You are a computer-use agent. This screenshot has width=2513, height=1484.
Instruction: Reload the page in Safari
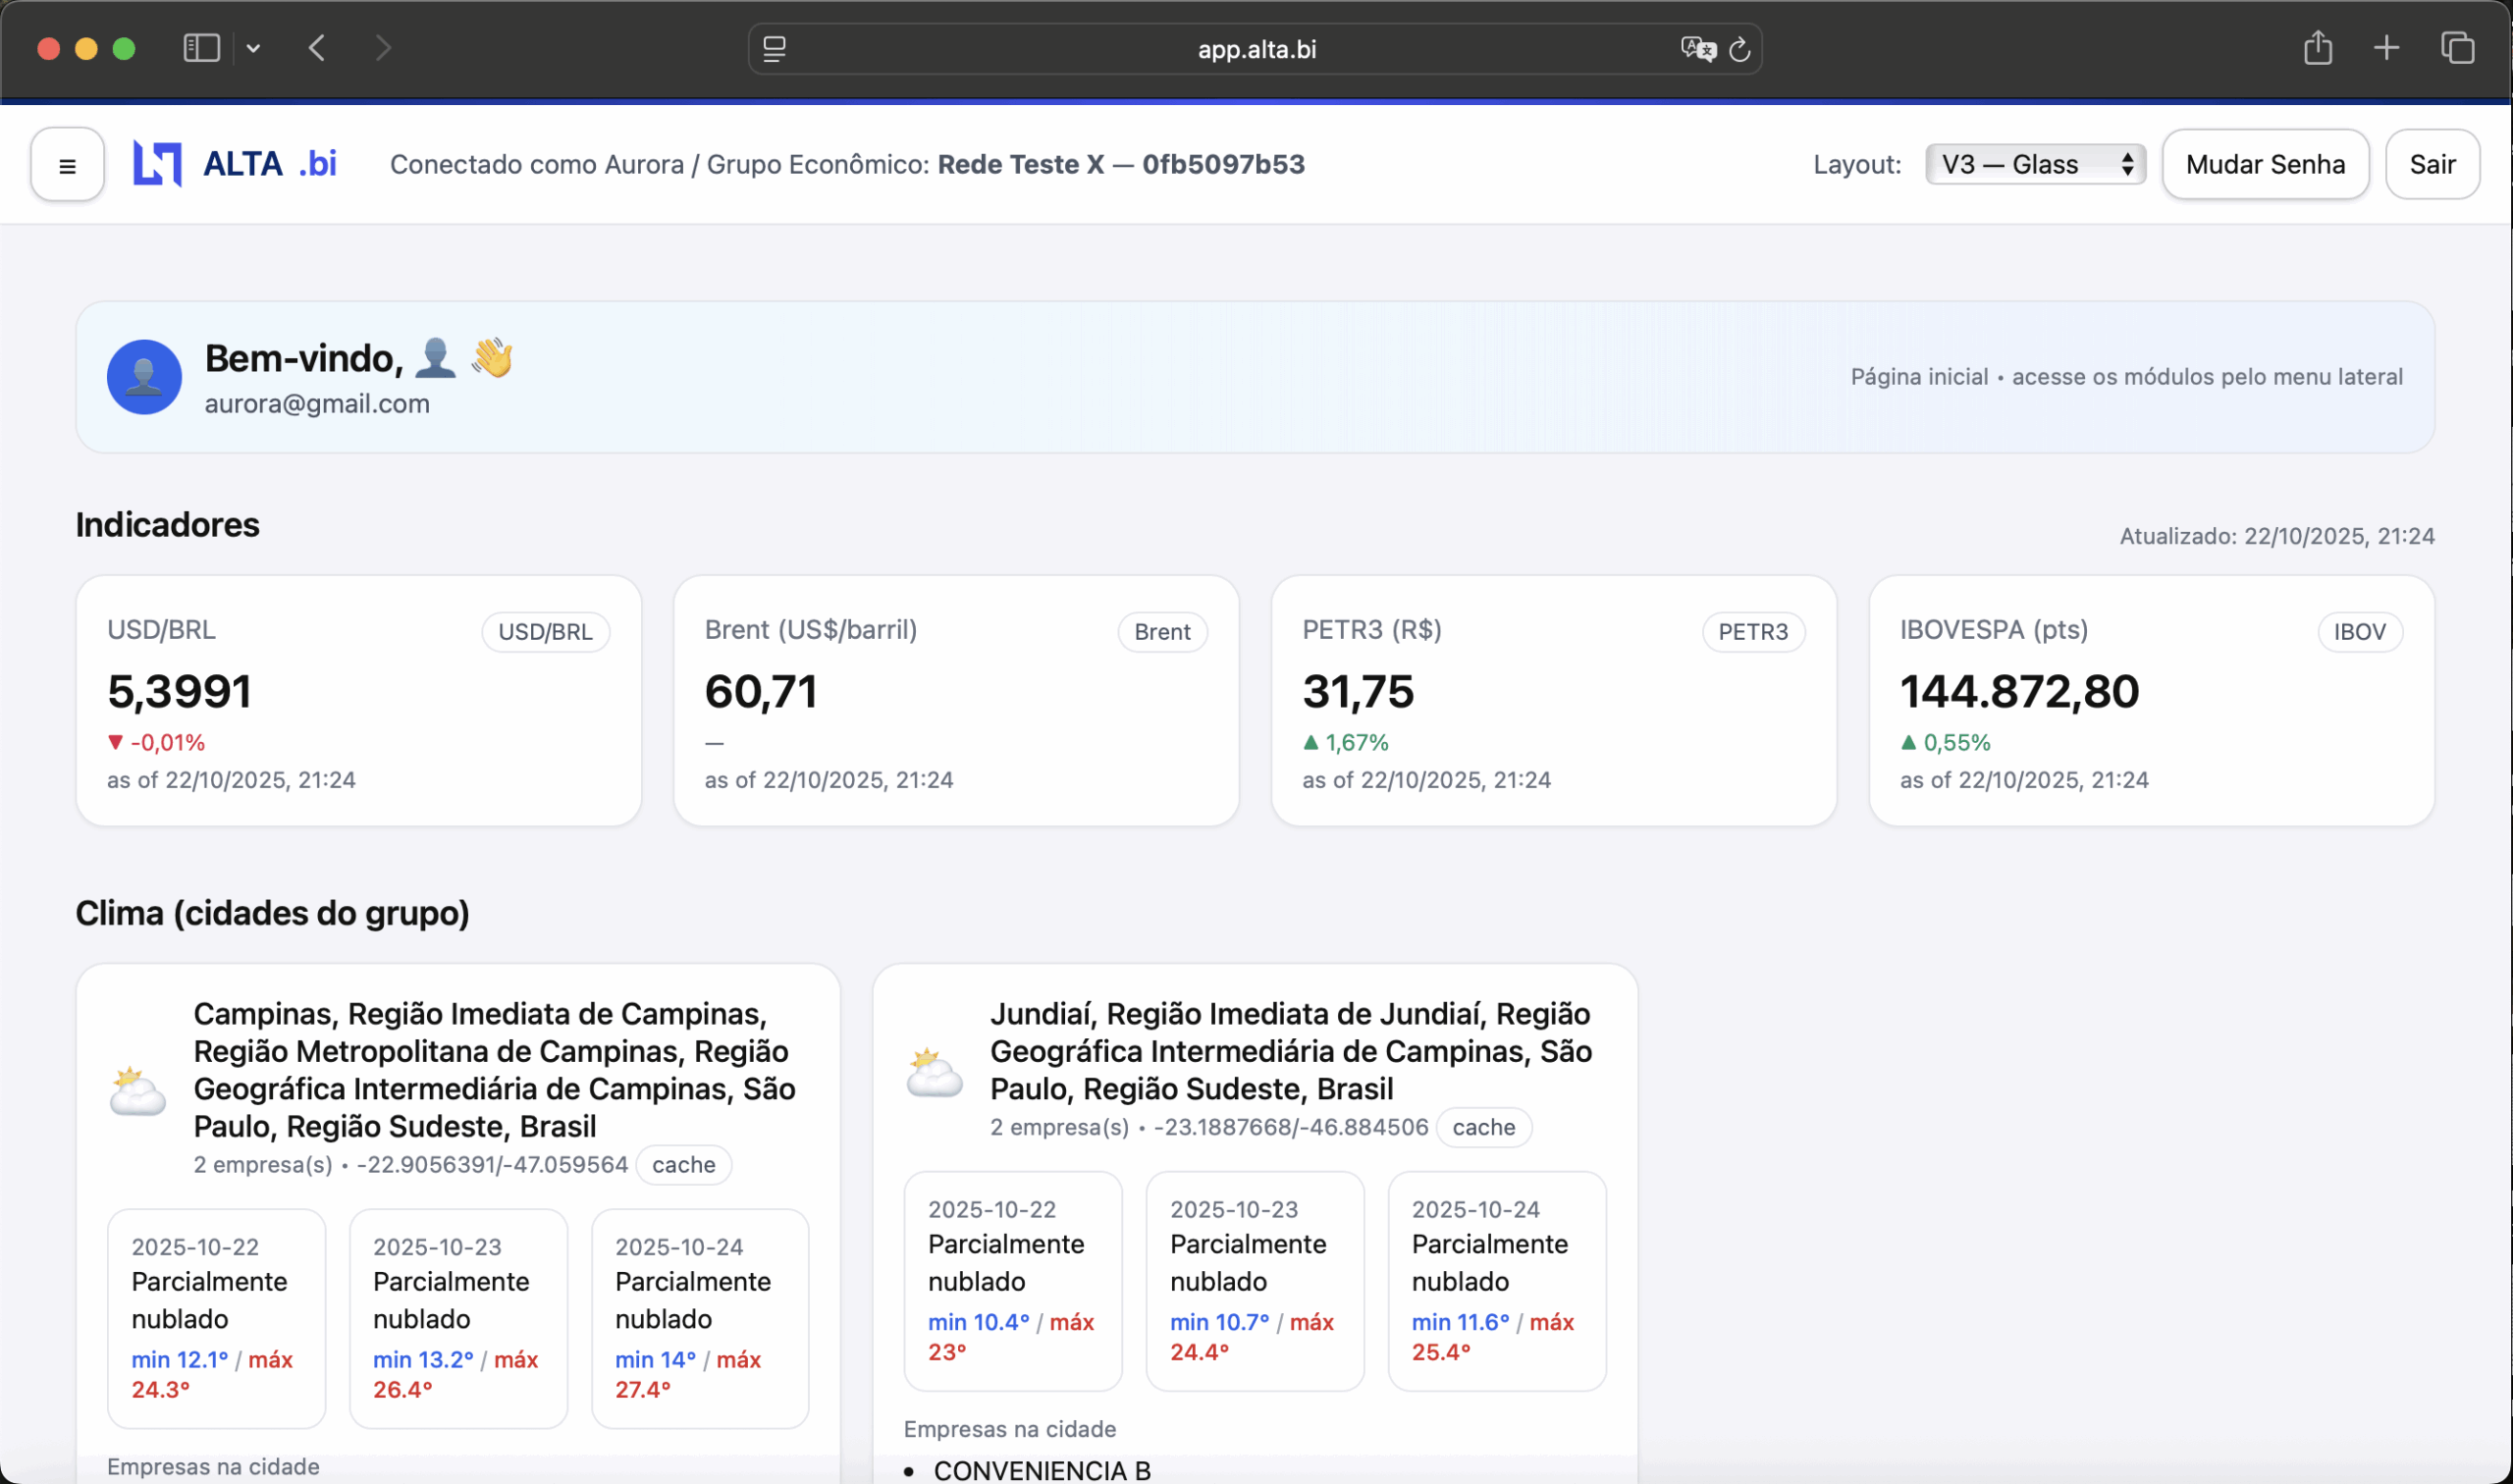click(x=1740, y=49)
